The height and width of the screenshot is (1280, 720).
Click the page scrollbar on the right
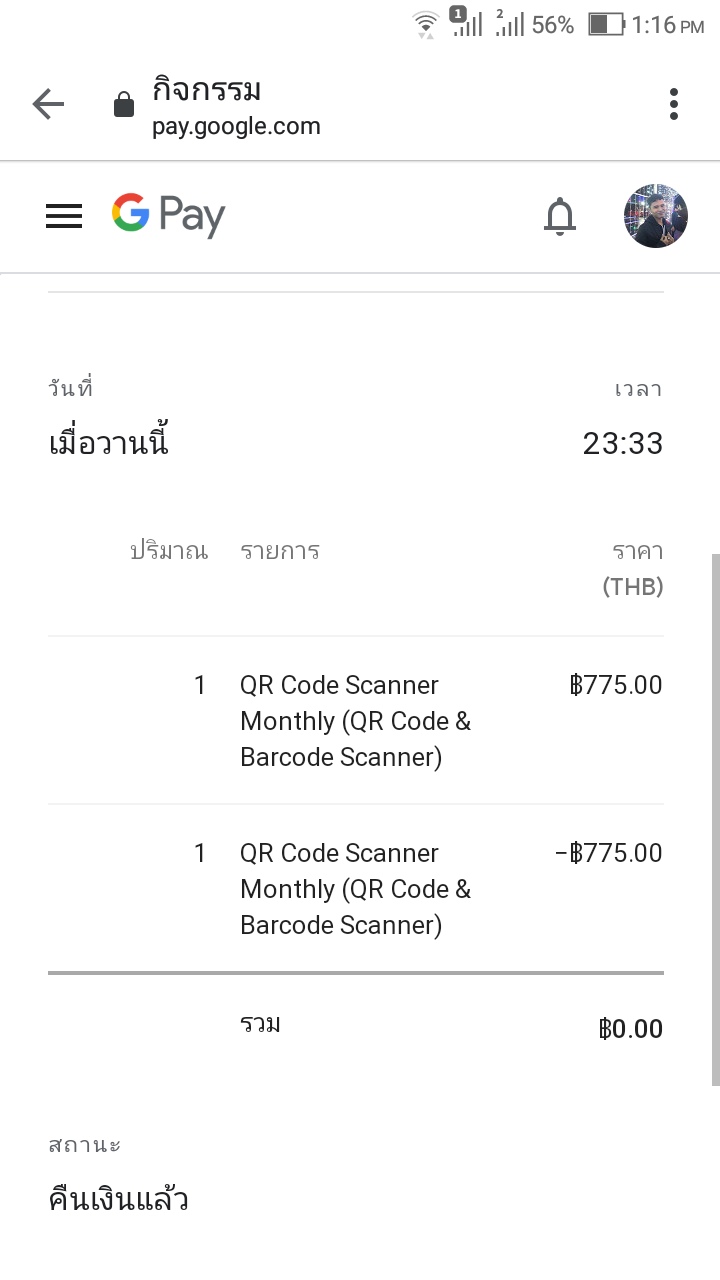click(x=714, y=820)
